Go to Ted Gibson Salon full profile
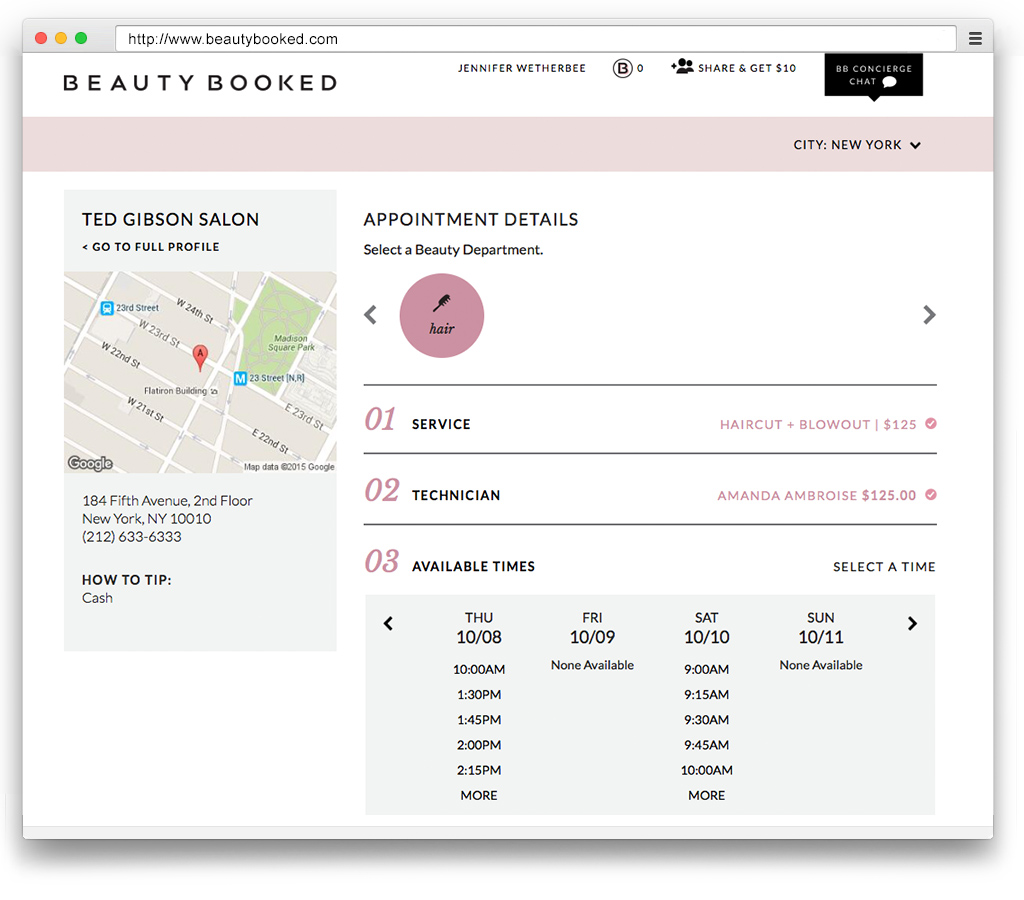The image size is (1024, 900). [151, 247]
